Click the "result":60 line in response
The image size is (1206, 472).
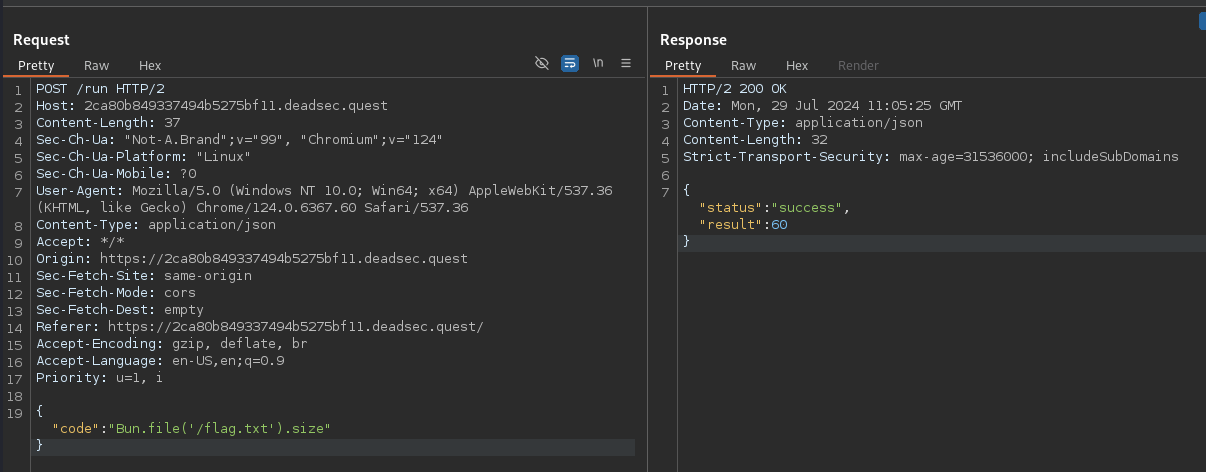tap(744, 225)
